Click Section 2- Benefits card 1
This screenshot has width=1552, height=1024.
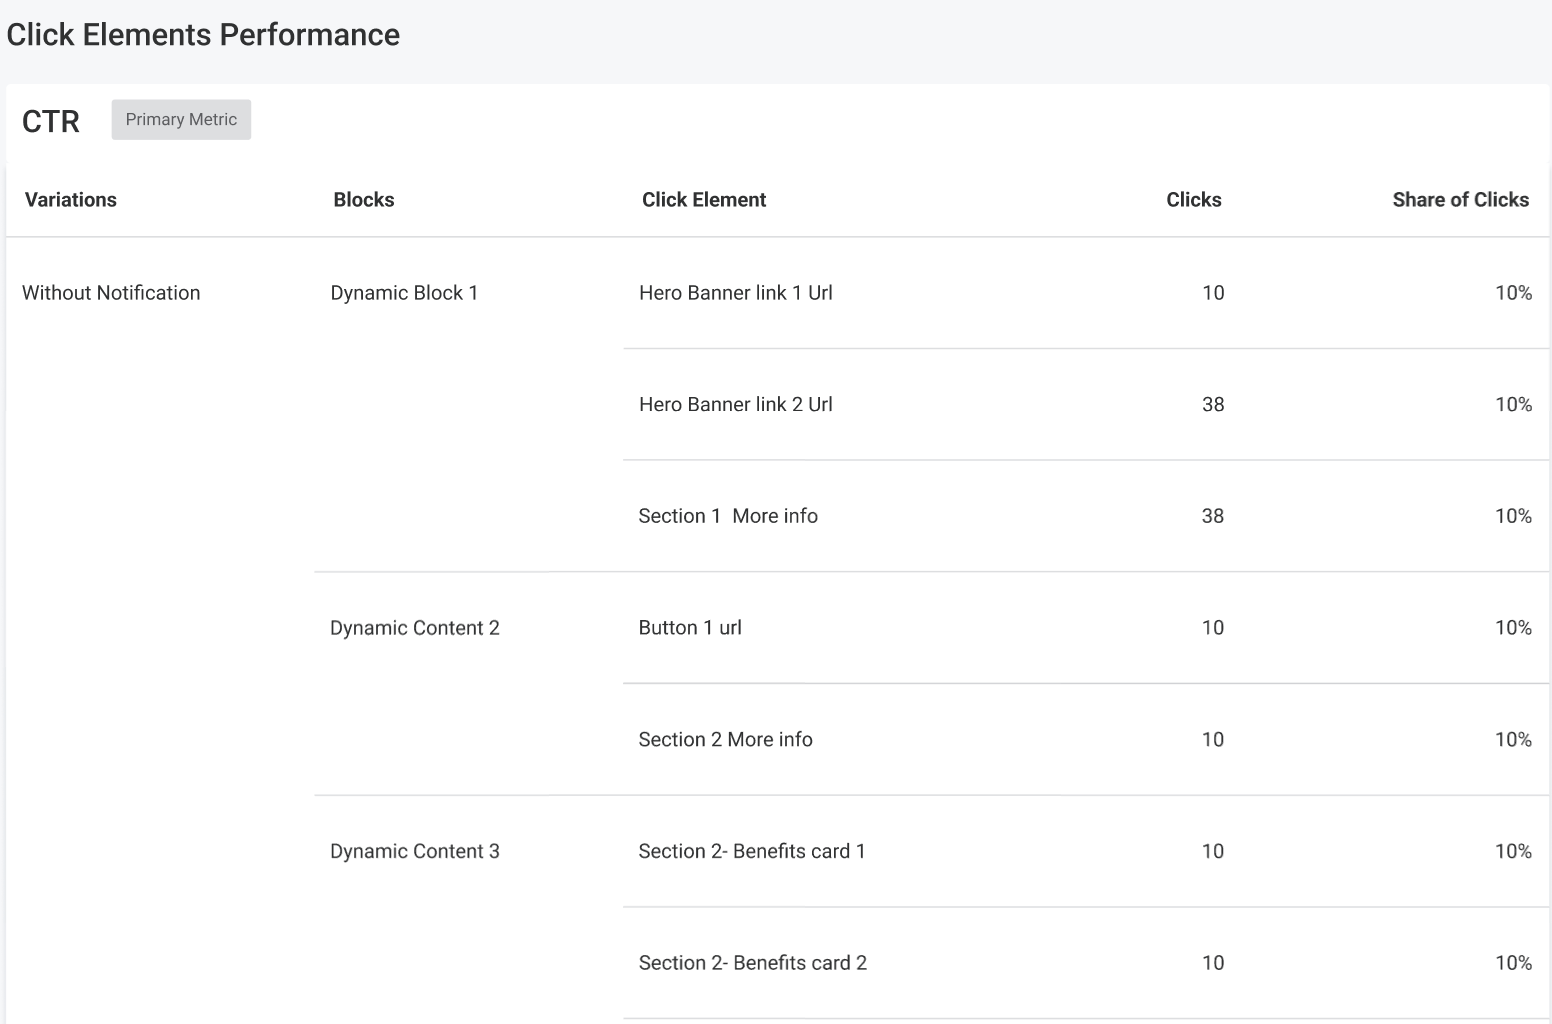point(752,851)
